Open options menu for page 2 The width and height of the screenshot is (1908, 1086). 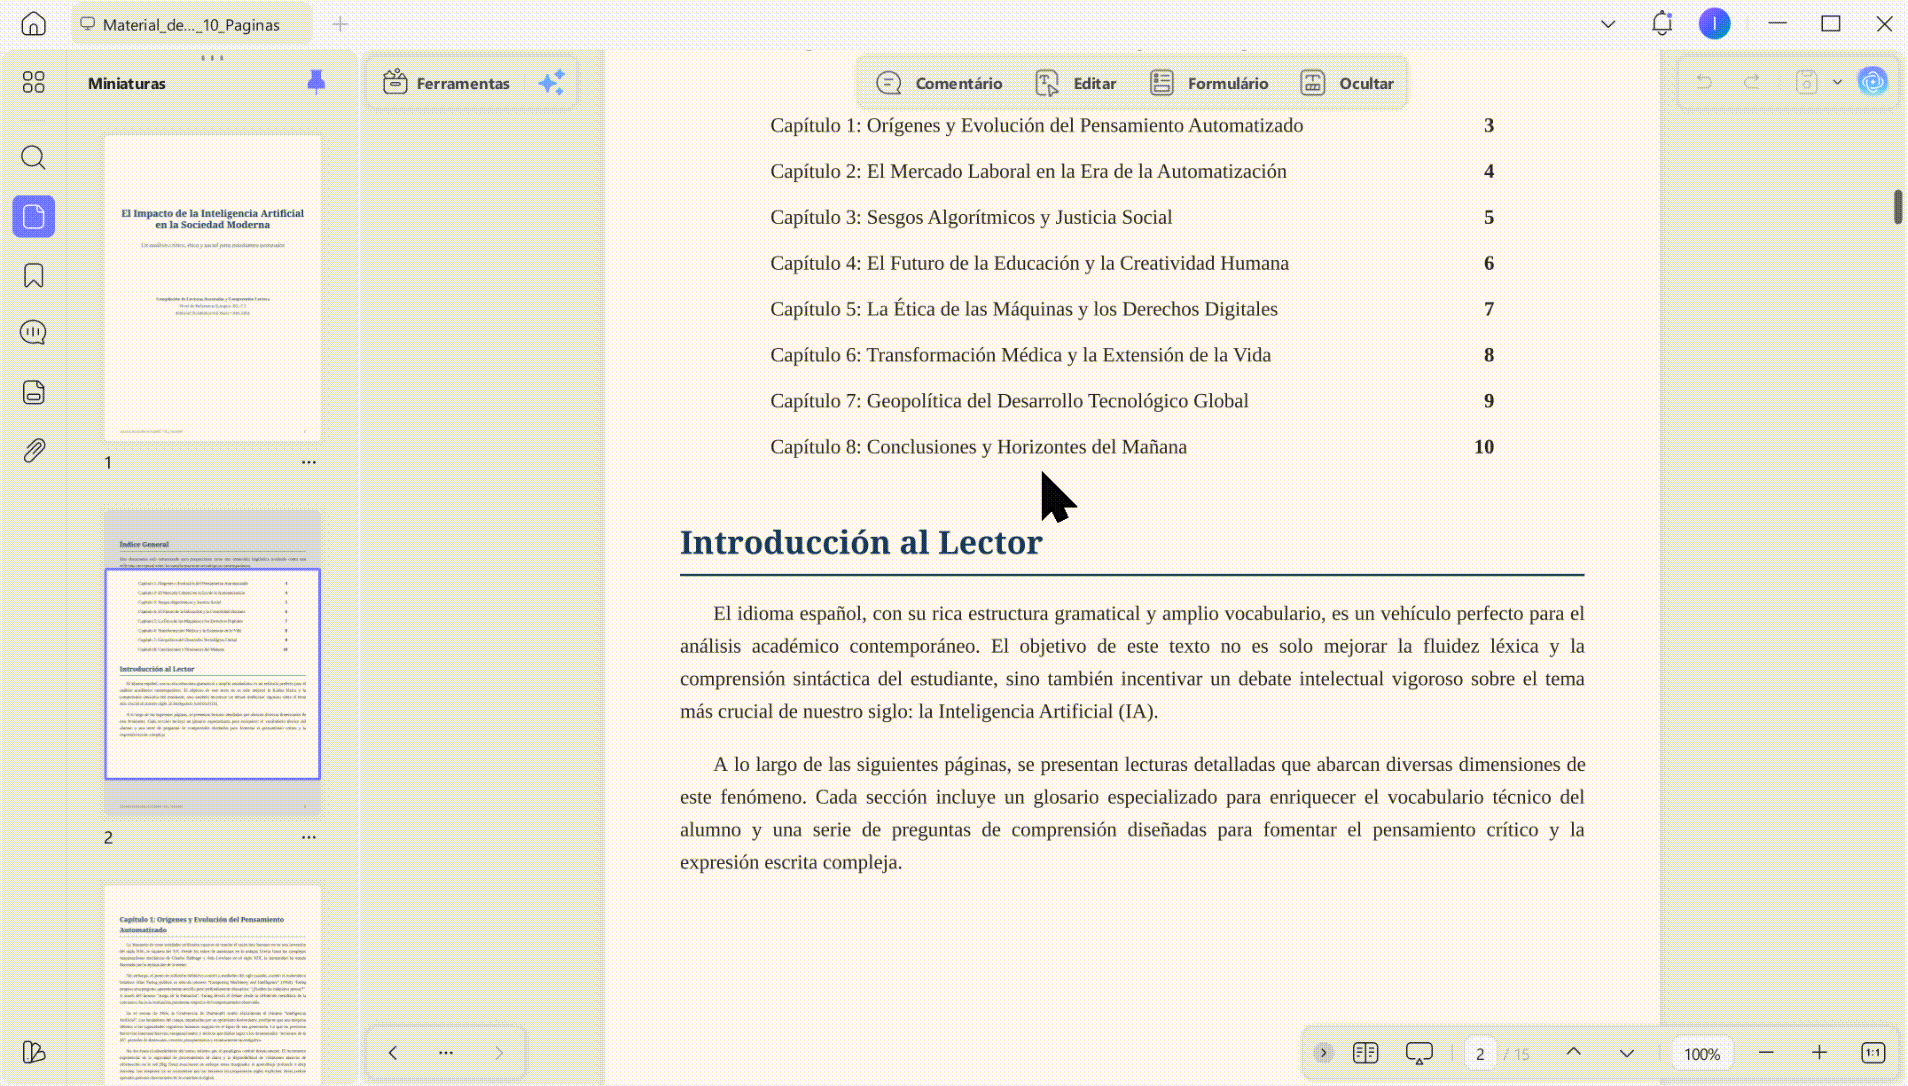tap(309, 837)
